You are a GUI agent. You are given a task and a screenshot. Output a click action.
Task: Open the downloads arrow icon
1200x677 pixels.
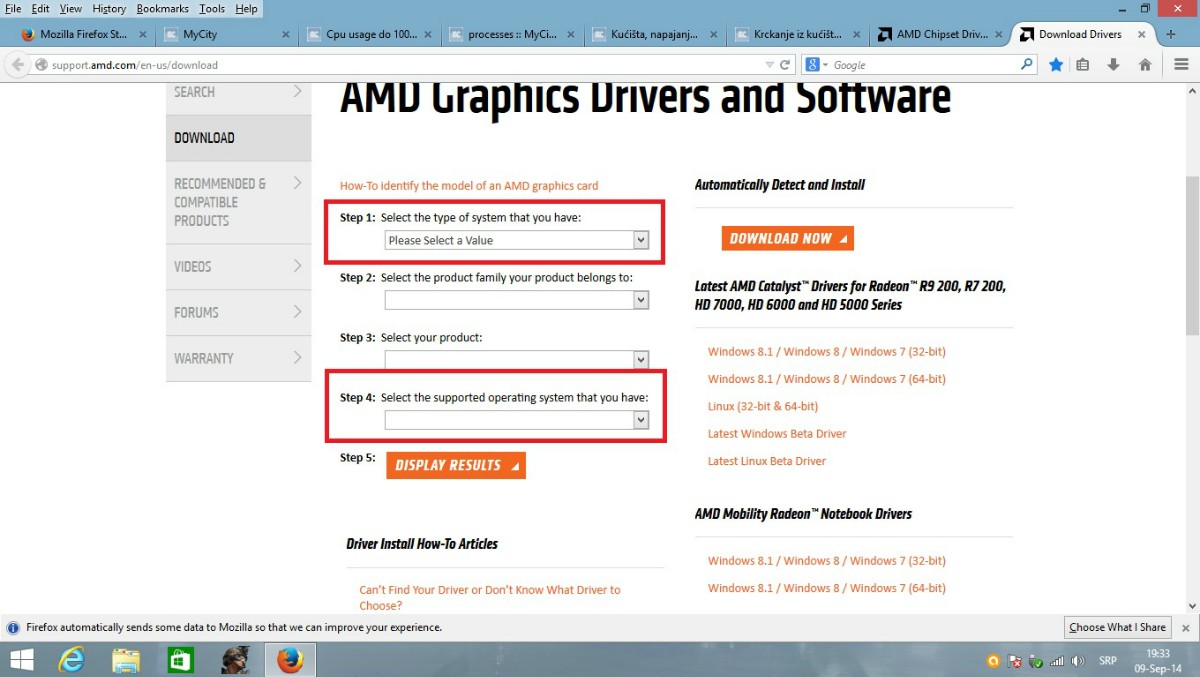1113,65
